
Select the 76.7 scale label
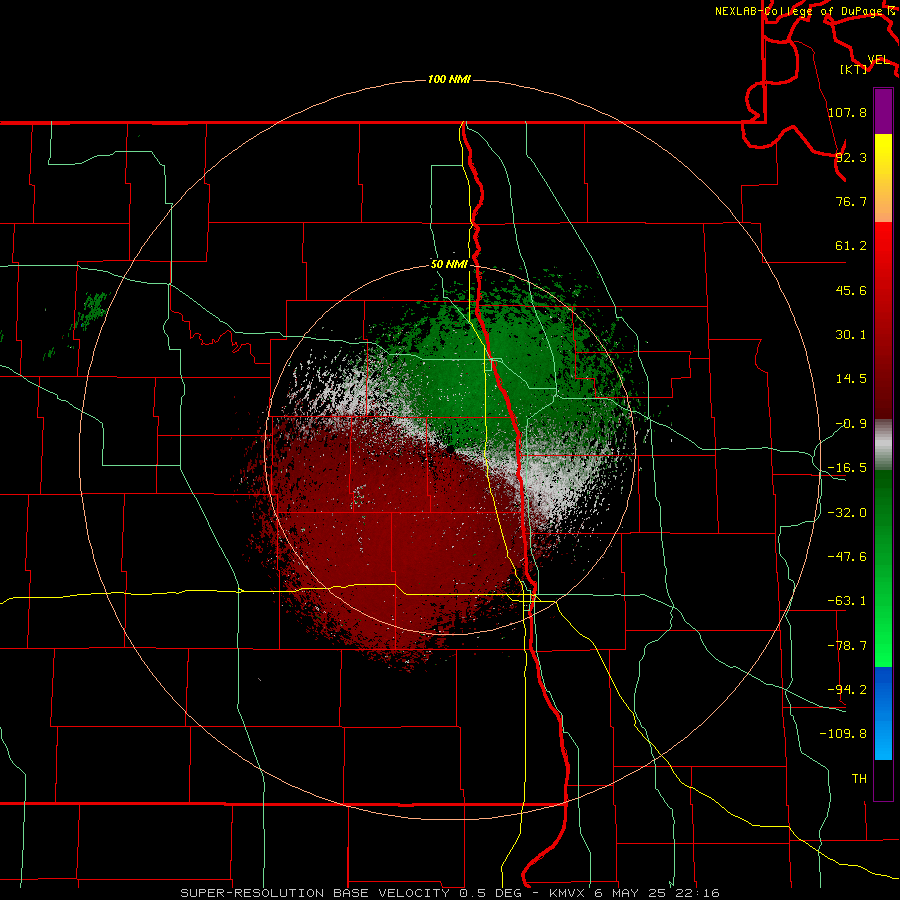[851, 201]
